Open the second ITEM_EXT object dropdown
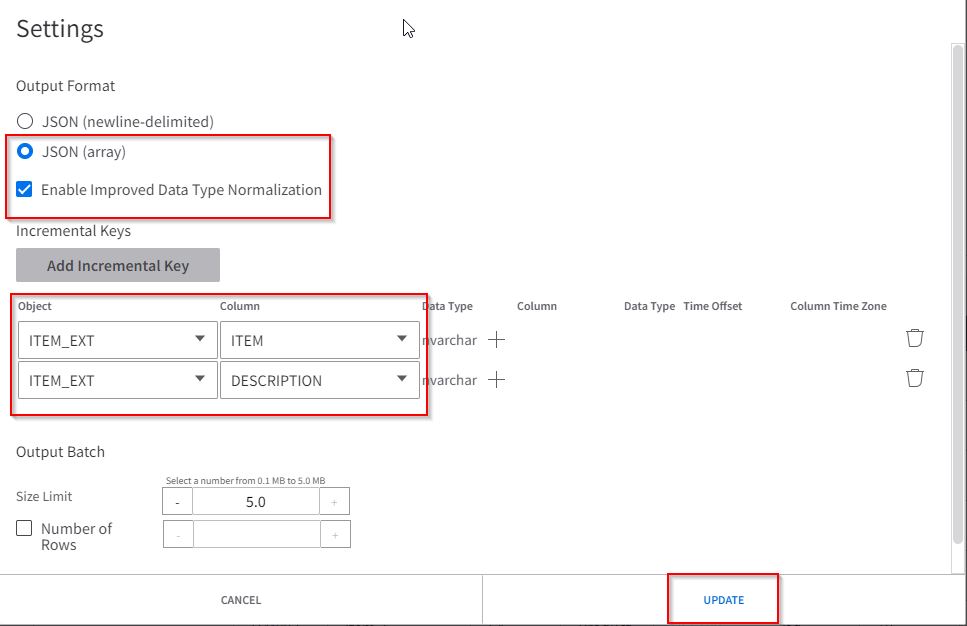This screenshot has height=626, width=967. 117,380
